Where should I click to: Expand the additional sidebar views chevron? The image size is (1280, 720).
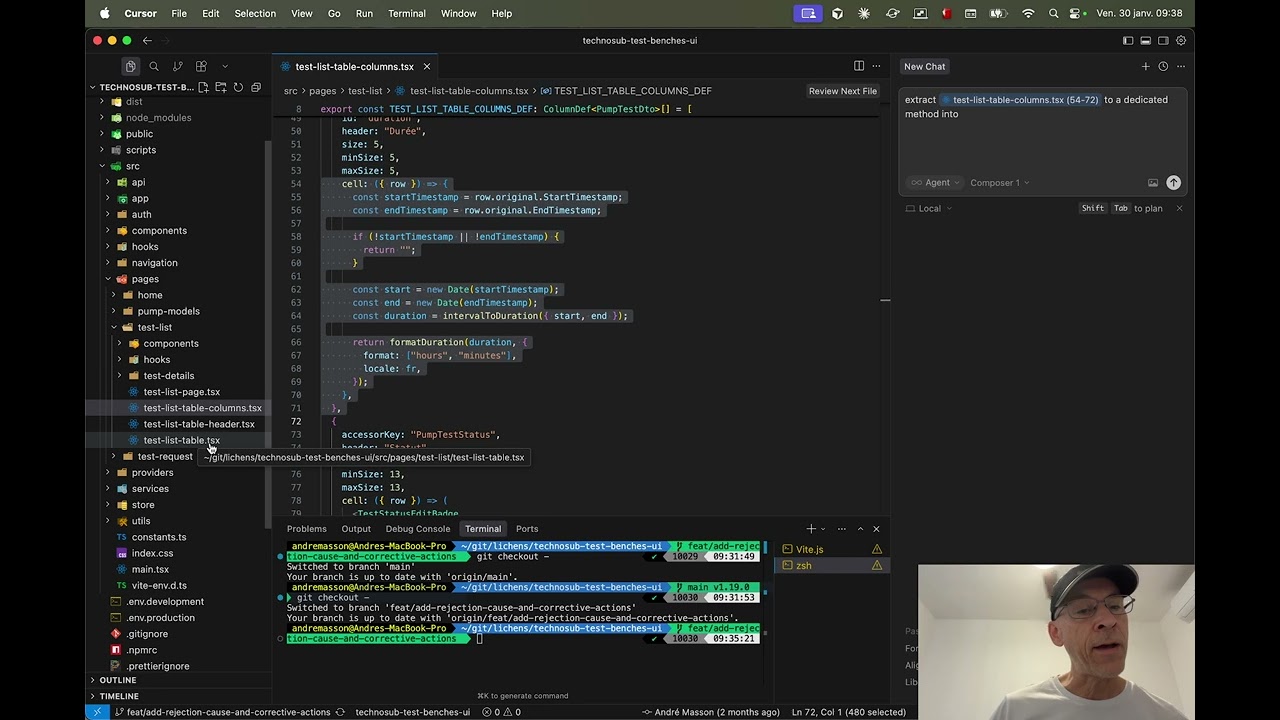point(225,66)
